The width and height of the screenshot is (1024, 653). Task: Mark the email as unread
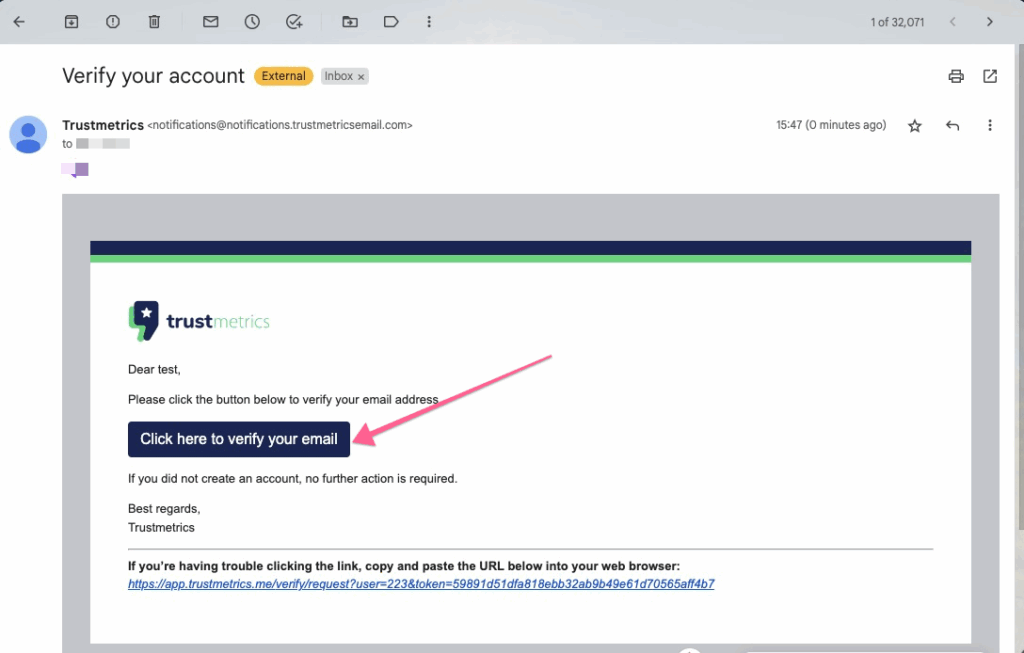point(210,21)
